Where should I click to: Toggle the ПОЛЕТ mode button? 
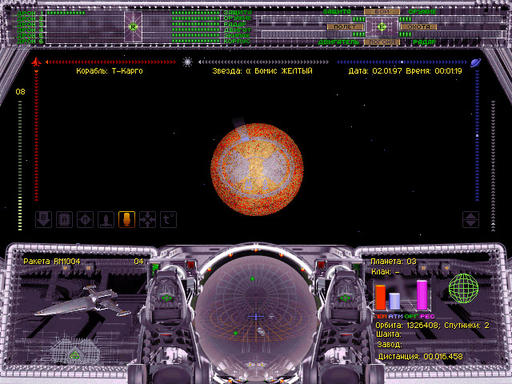344,27
